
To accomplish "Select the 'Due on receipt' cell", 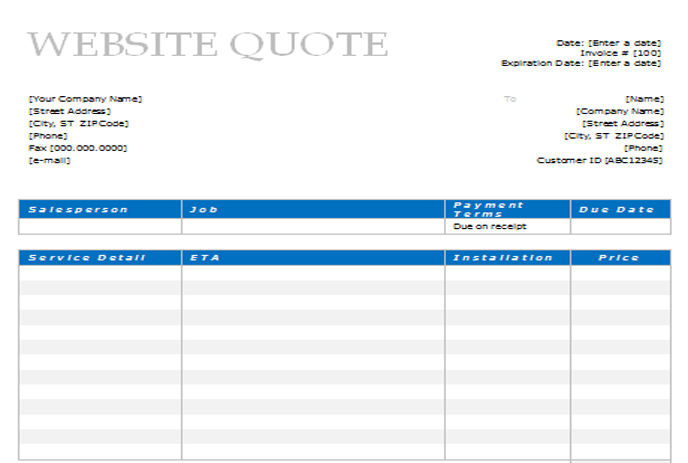I will (x=490, y=226).
